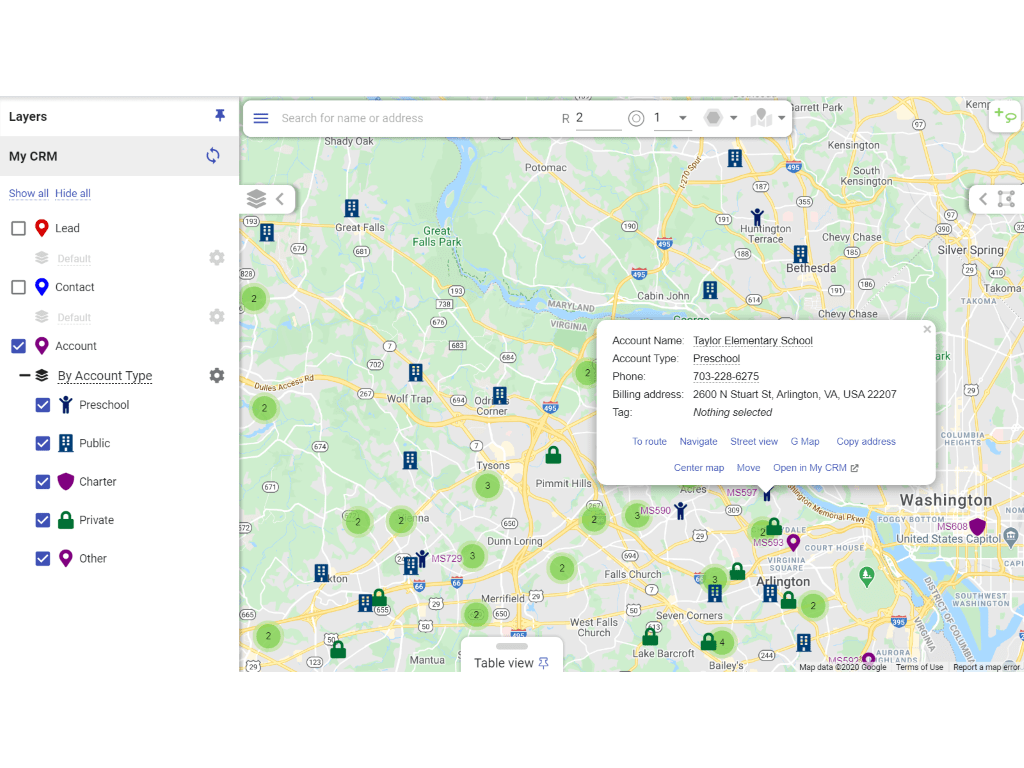Collapse the panel using the left chevron near the layers icon
1024x768 pixels.
click(x=277, y=198)
